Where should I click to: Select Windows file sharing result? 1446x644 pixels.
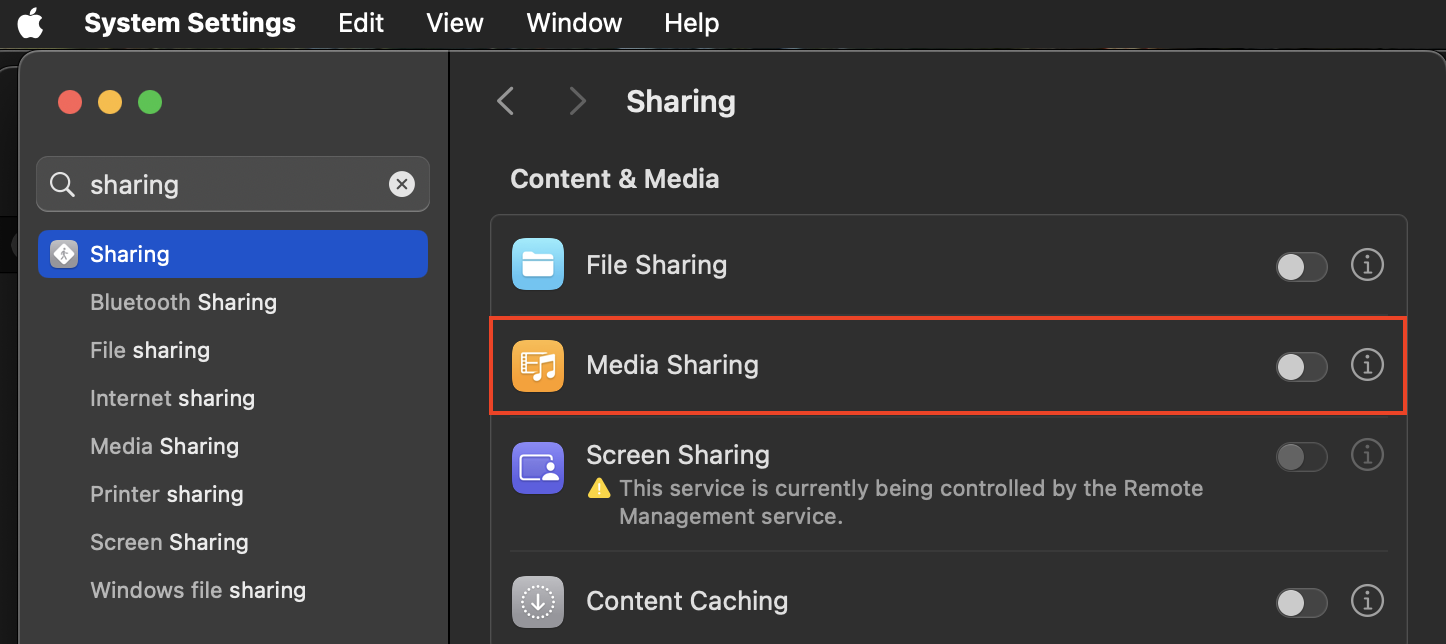(x=198, y=590)
